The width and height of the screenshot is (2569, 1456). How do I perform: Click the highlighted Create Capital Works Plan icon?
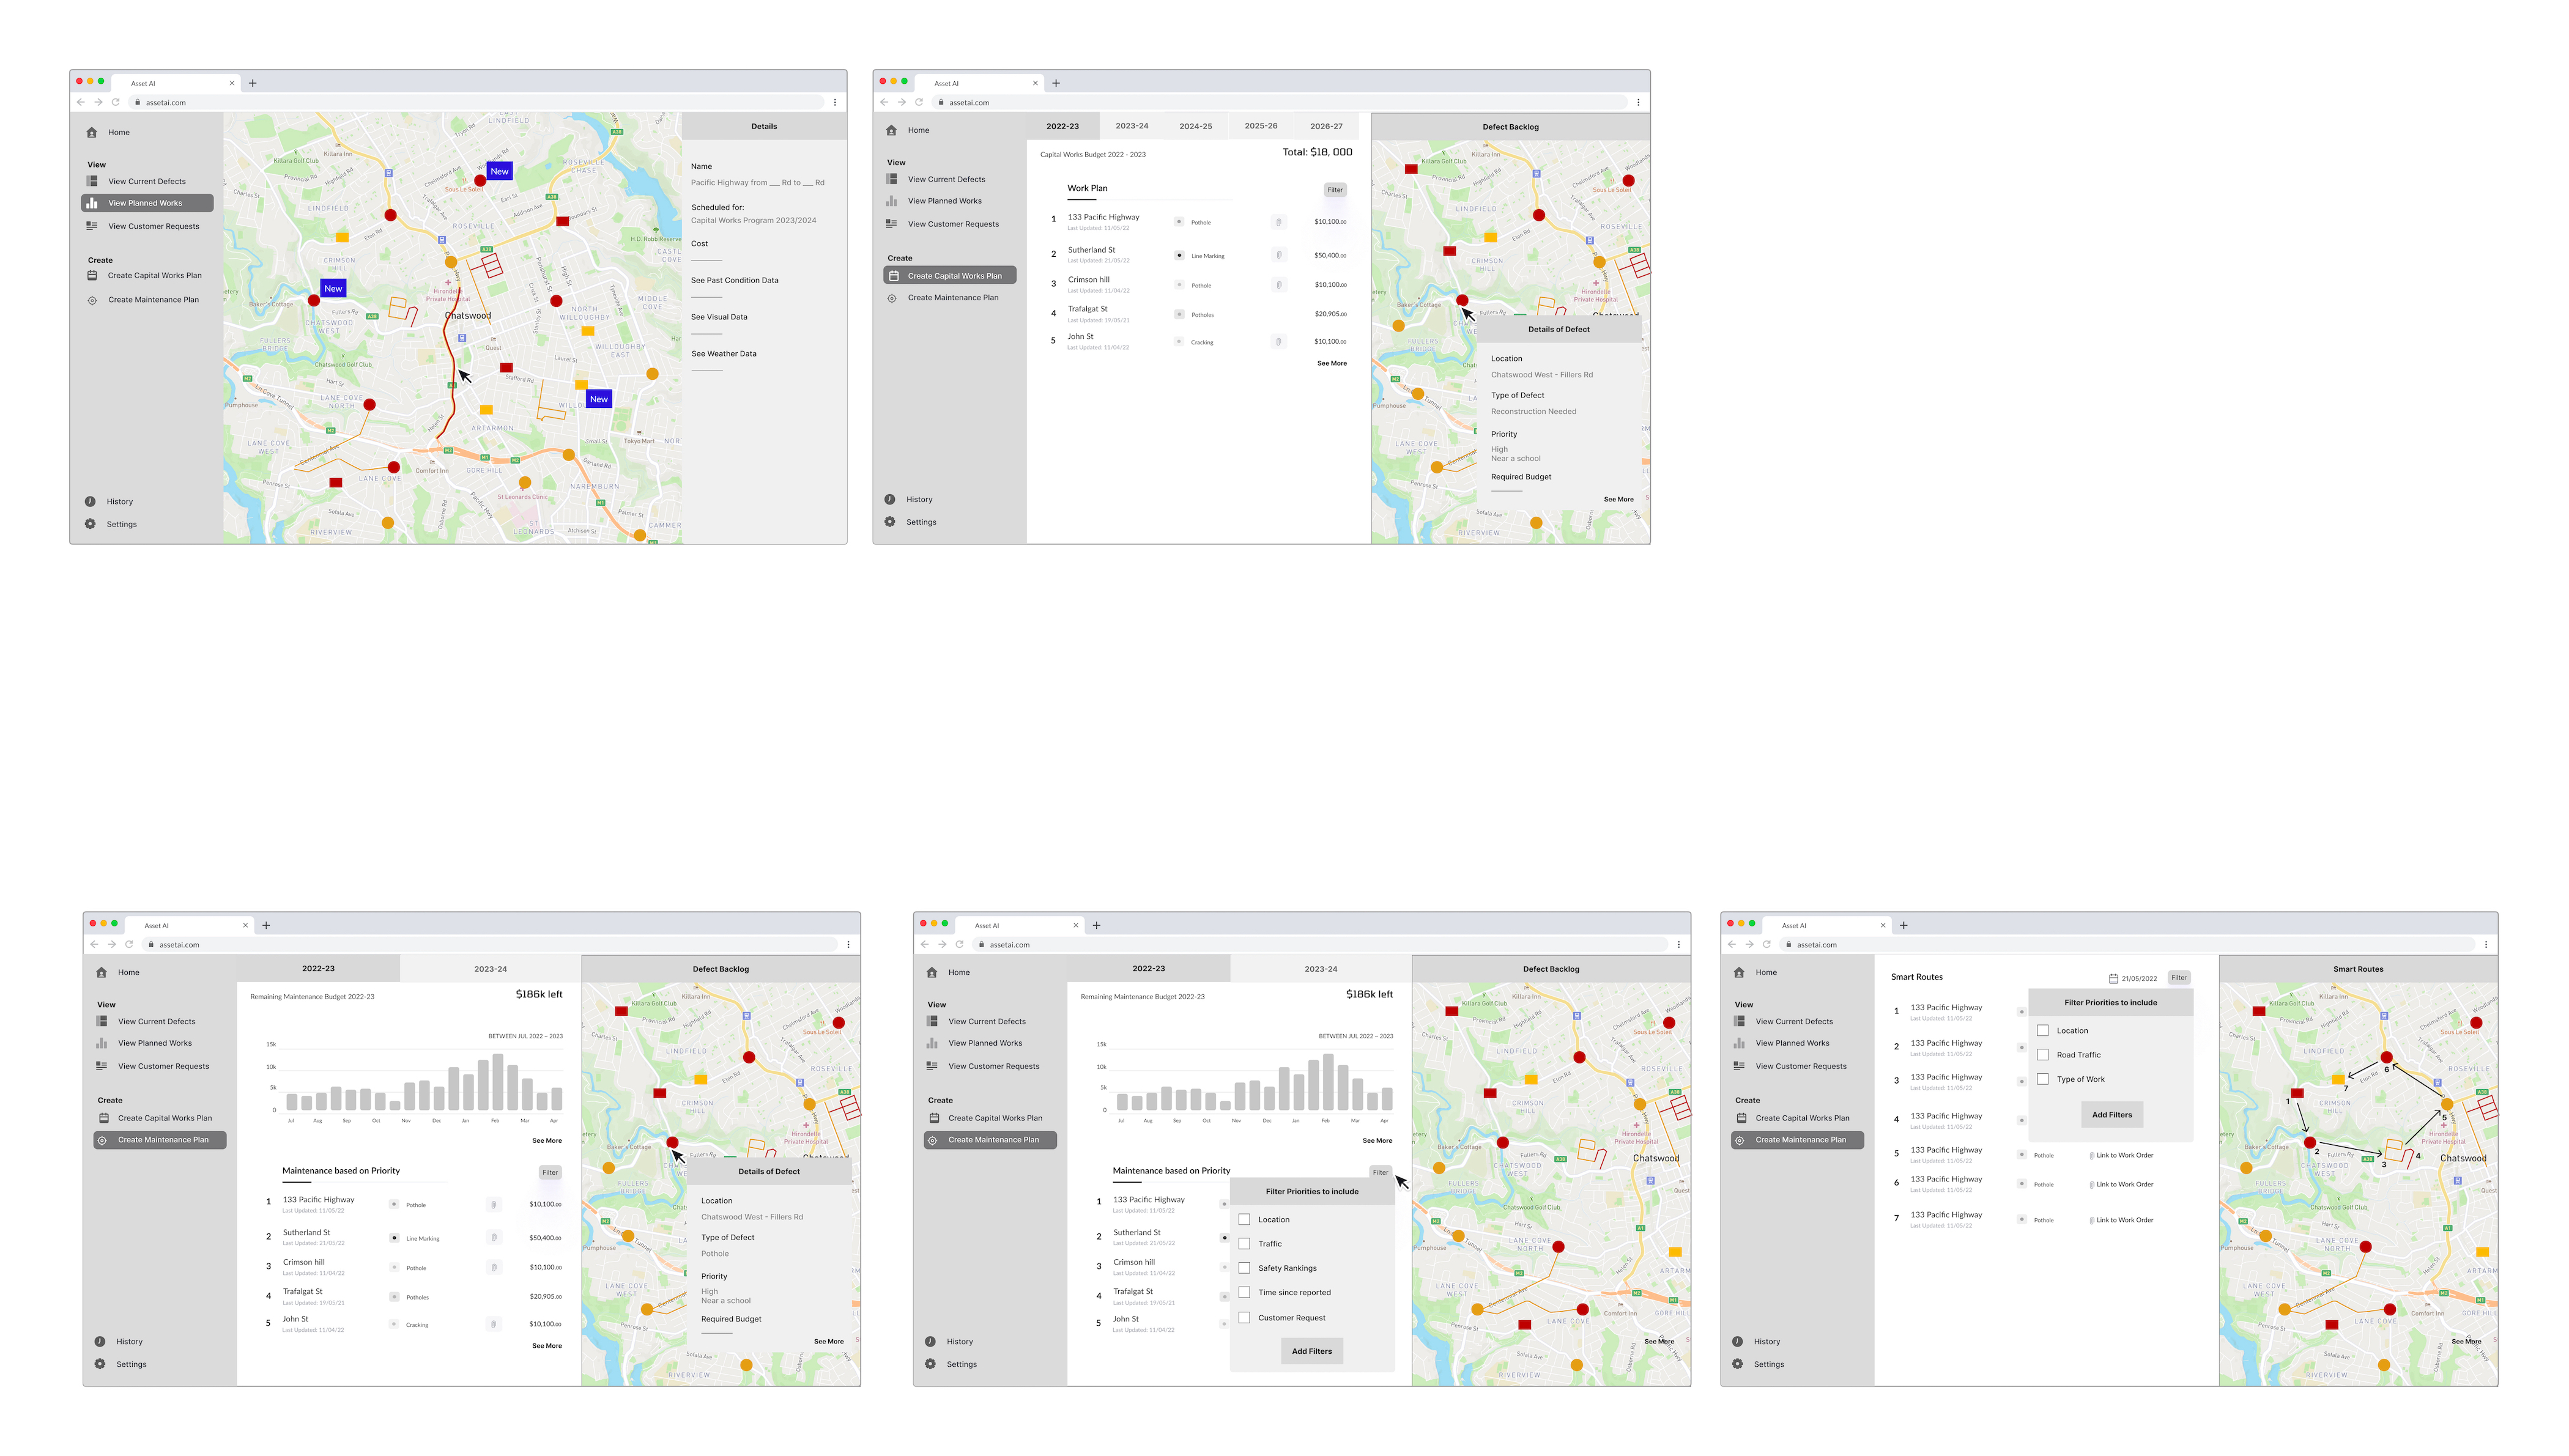pos(893,276)
